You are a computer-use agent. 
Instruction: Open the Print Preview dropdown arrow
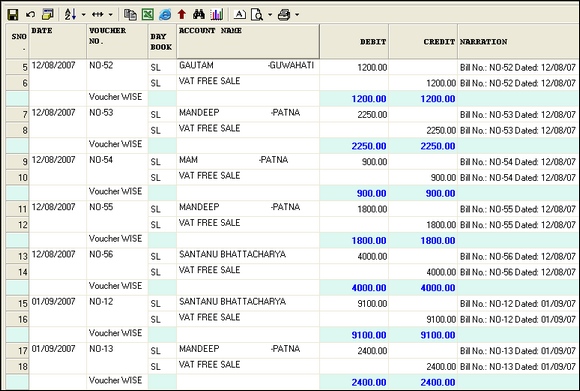pyautogui.click(x=270, y=15)
